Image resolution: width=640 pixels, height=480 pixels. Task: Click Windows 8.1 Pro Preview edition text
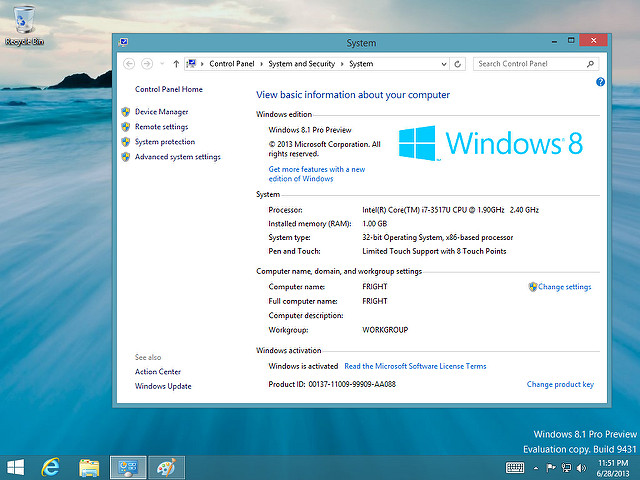pyautogui.click(x=310, y=130)
